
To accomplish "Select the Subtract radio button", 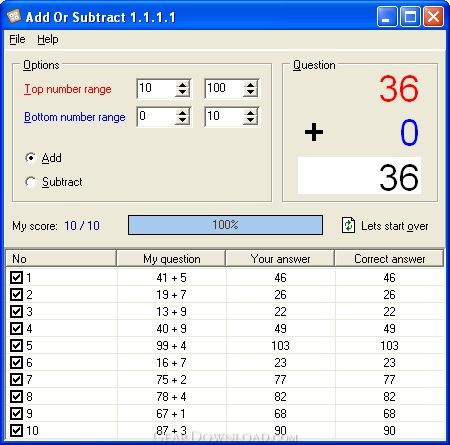I will (31, 182).
